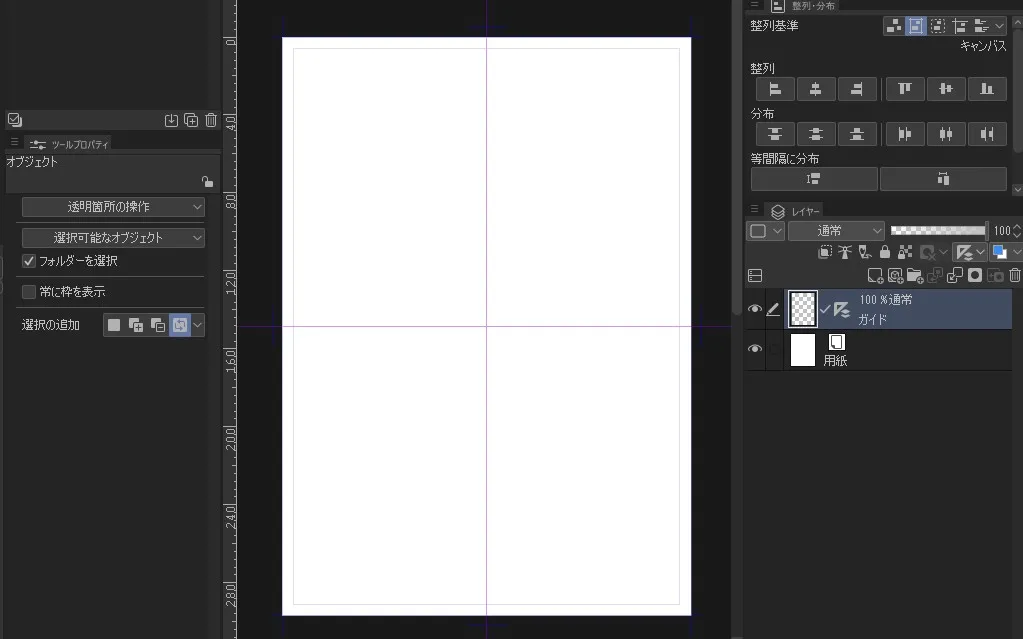Click the Clip to Layer Below icon
1023x639 pixels.
[x=825, y=251]
